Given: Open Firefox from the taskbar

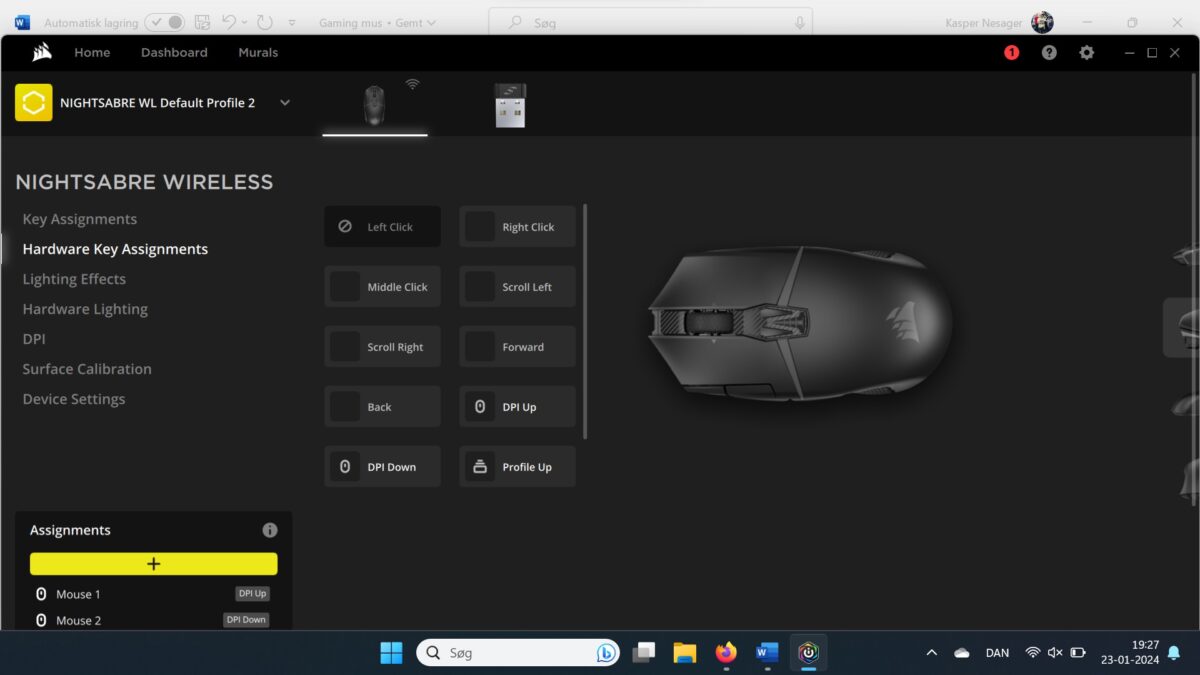Looking at the screenshot, I should coord(726,653).
